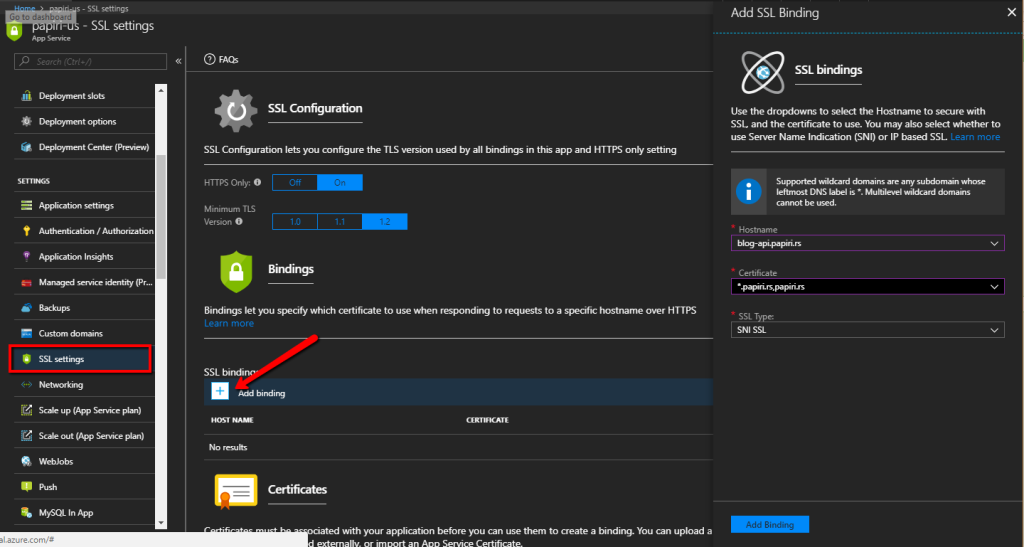The height and width of the screenshot is (547, 1024).
Task: Click the plus icon for Add binding
Action: coord(220,392)
